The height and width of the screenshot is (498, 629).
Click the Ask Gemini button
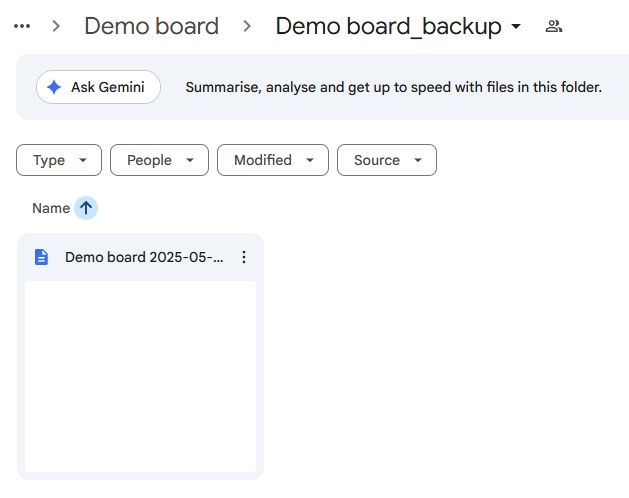point(98,87)
